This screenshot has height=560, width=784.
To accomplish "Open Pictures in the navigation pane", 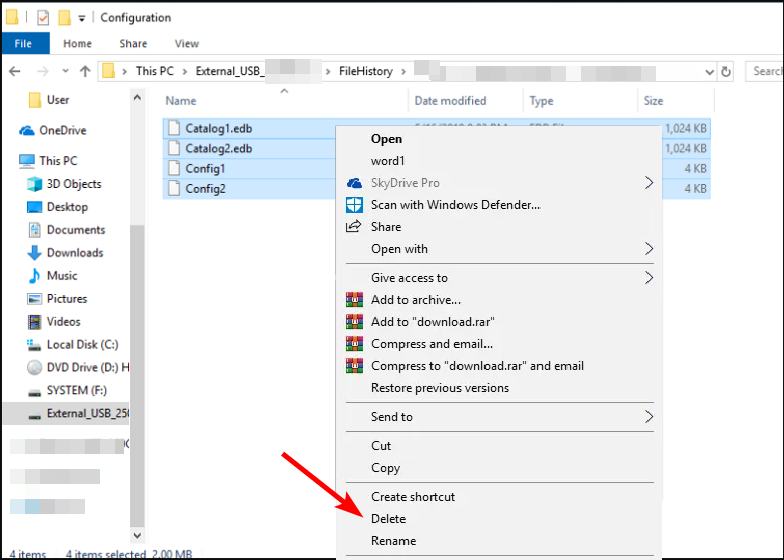I will coord(57,298).
